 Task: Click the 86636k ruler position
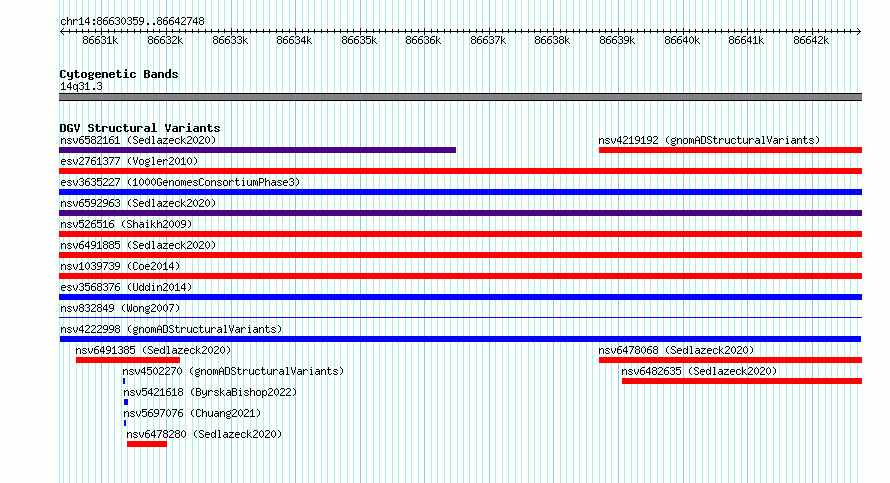tap(423, 41)
